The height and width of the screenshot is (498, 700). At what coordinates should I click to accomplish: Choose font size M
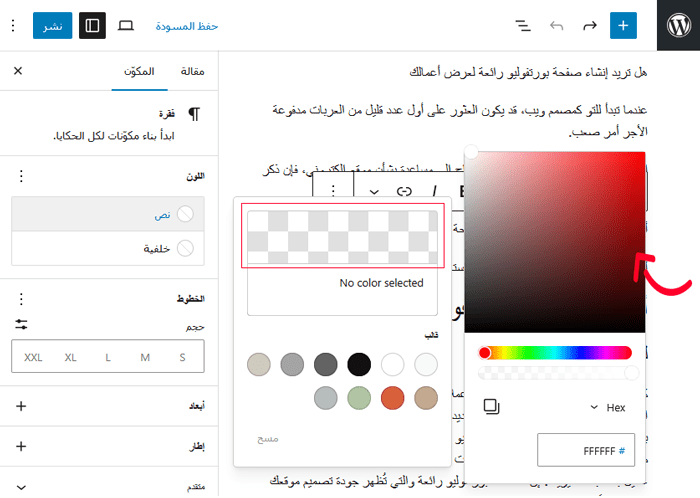[x=145, y=357]
